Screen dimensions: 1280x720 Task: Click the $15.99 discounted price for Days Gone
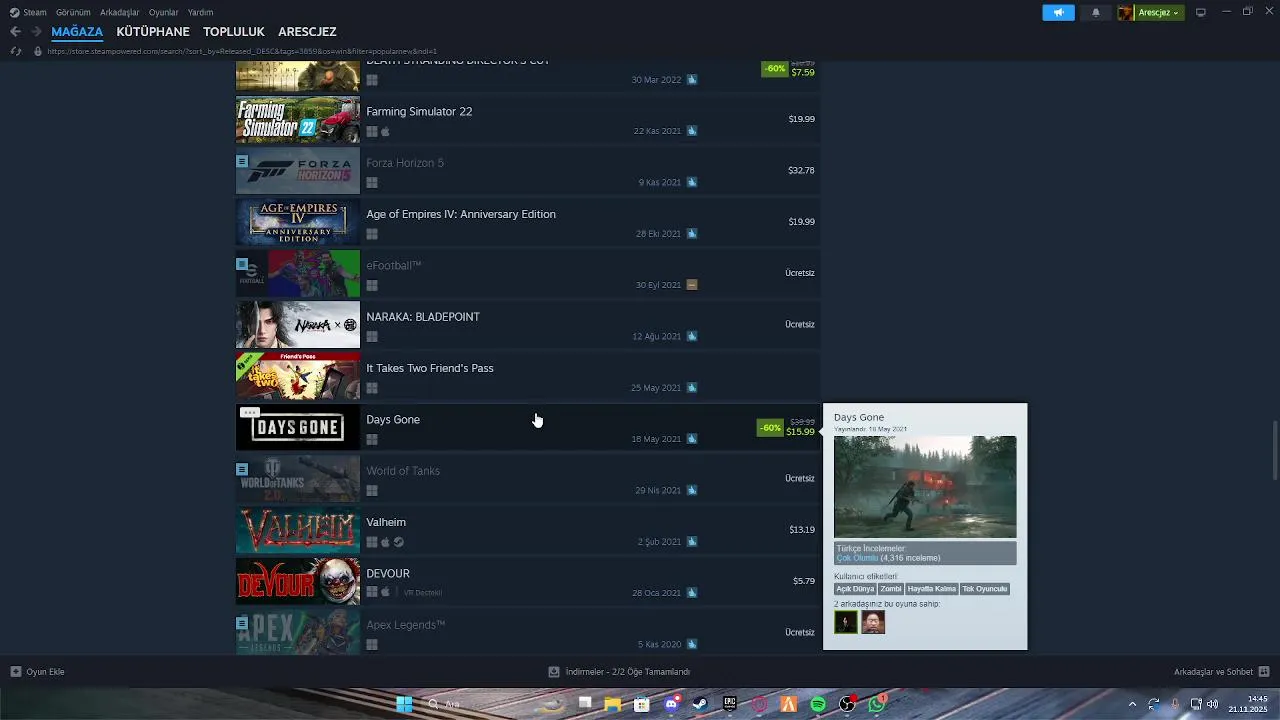[800, 432]
